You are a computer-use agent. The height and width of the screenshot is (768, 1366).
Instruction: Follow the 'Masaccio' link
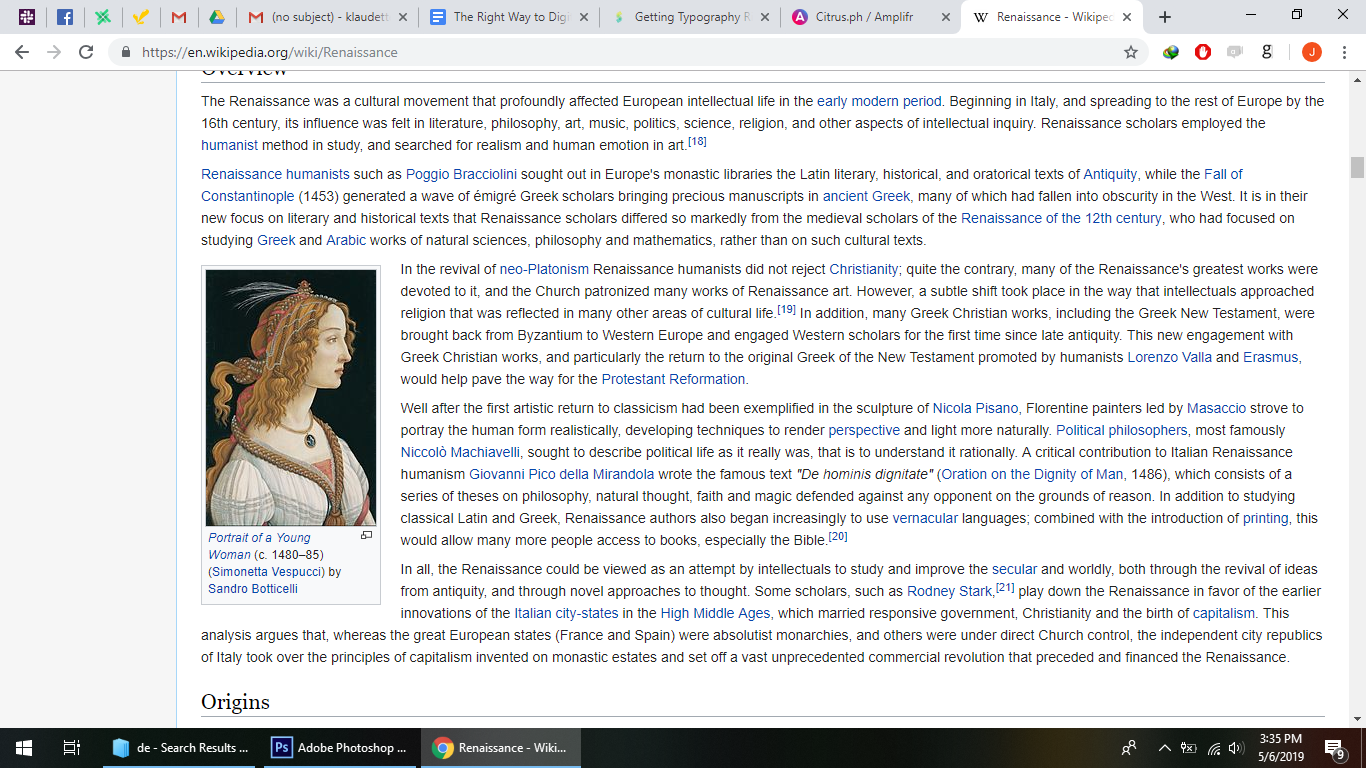pyautogui.click(x=1216, y=408)
